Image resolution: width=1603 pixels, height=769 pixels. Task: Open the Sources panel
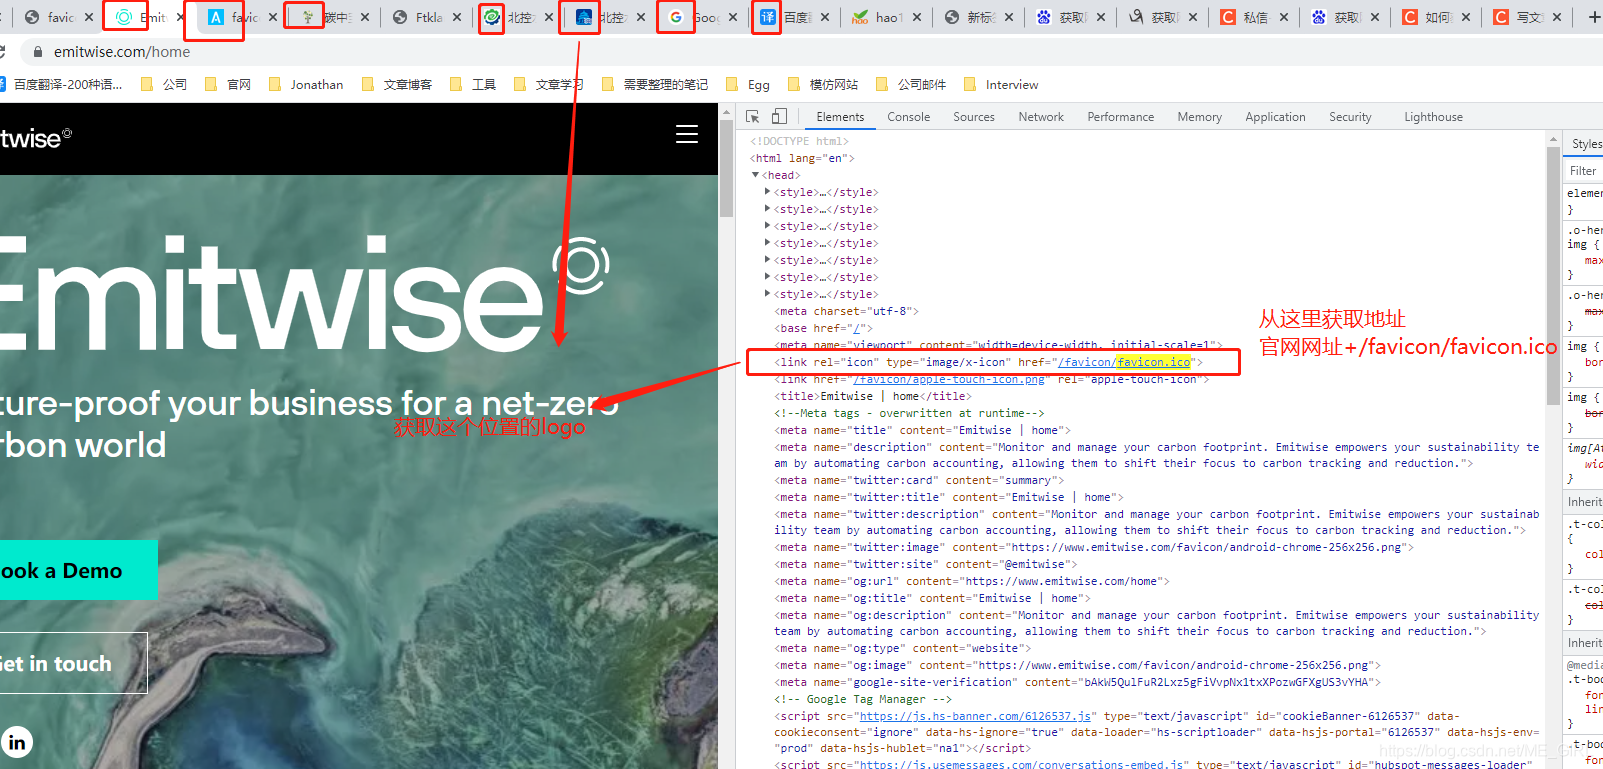(x=974, y=117)
